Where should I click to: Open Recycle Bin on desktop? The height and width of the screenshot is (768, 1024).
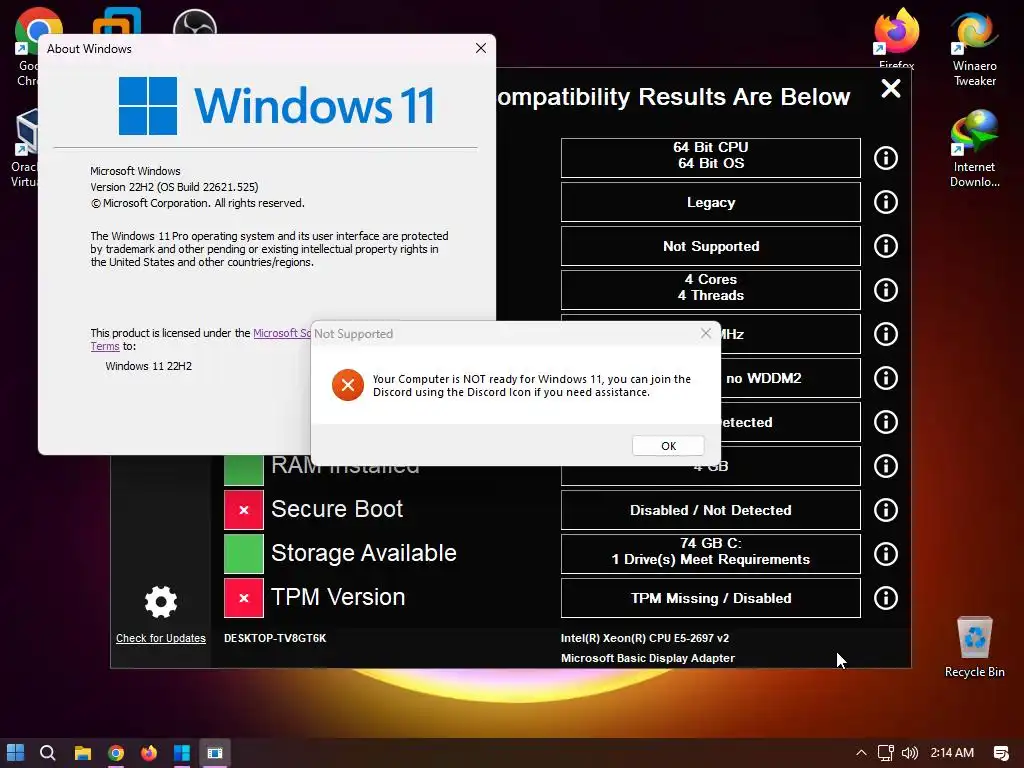pos(974,647)
